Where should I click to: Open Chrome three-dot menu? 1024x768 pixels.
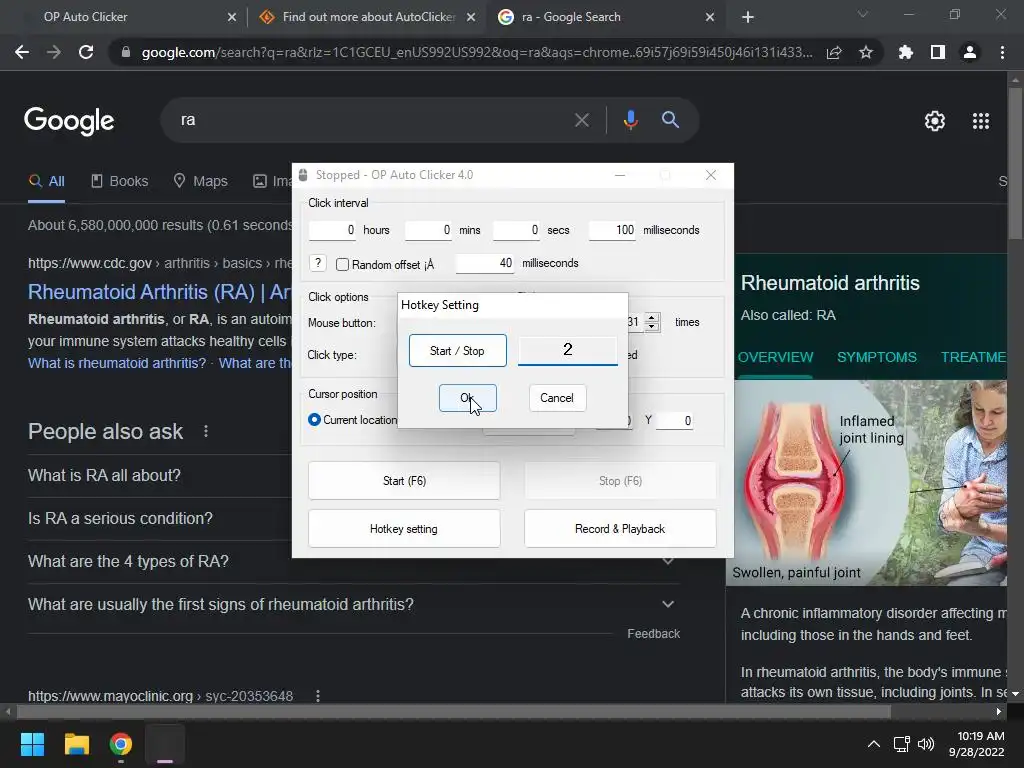(1002, 52)
